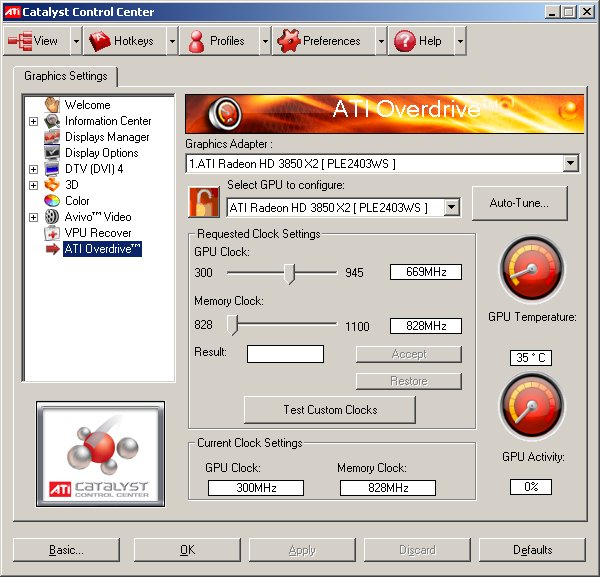Click the Welcome hand icon
Screen dimensions: 600x577
click(x=52, y=104)
